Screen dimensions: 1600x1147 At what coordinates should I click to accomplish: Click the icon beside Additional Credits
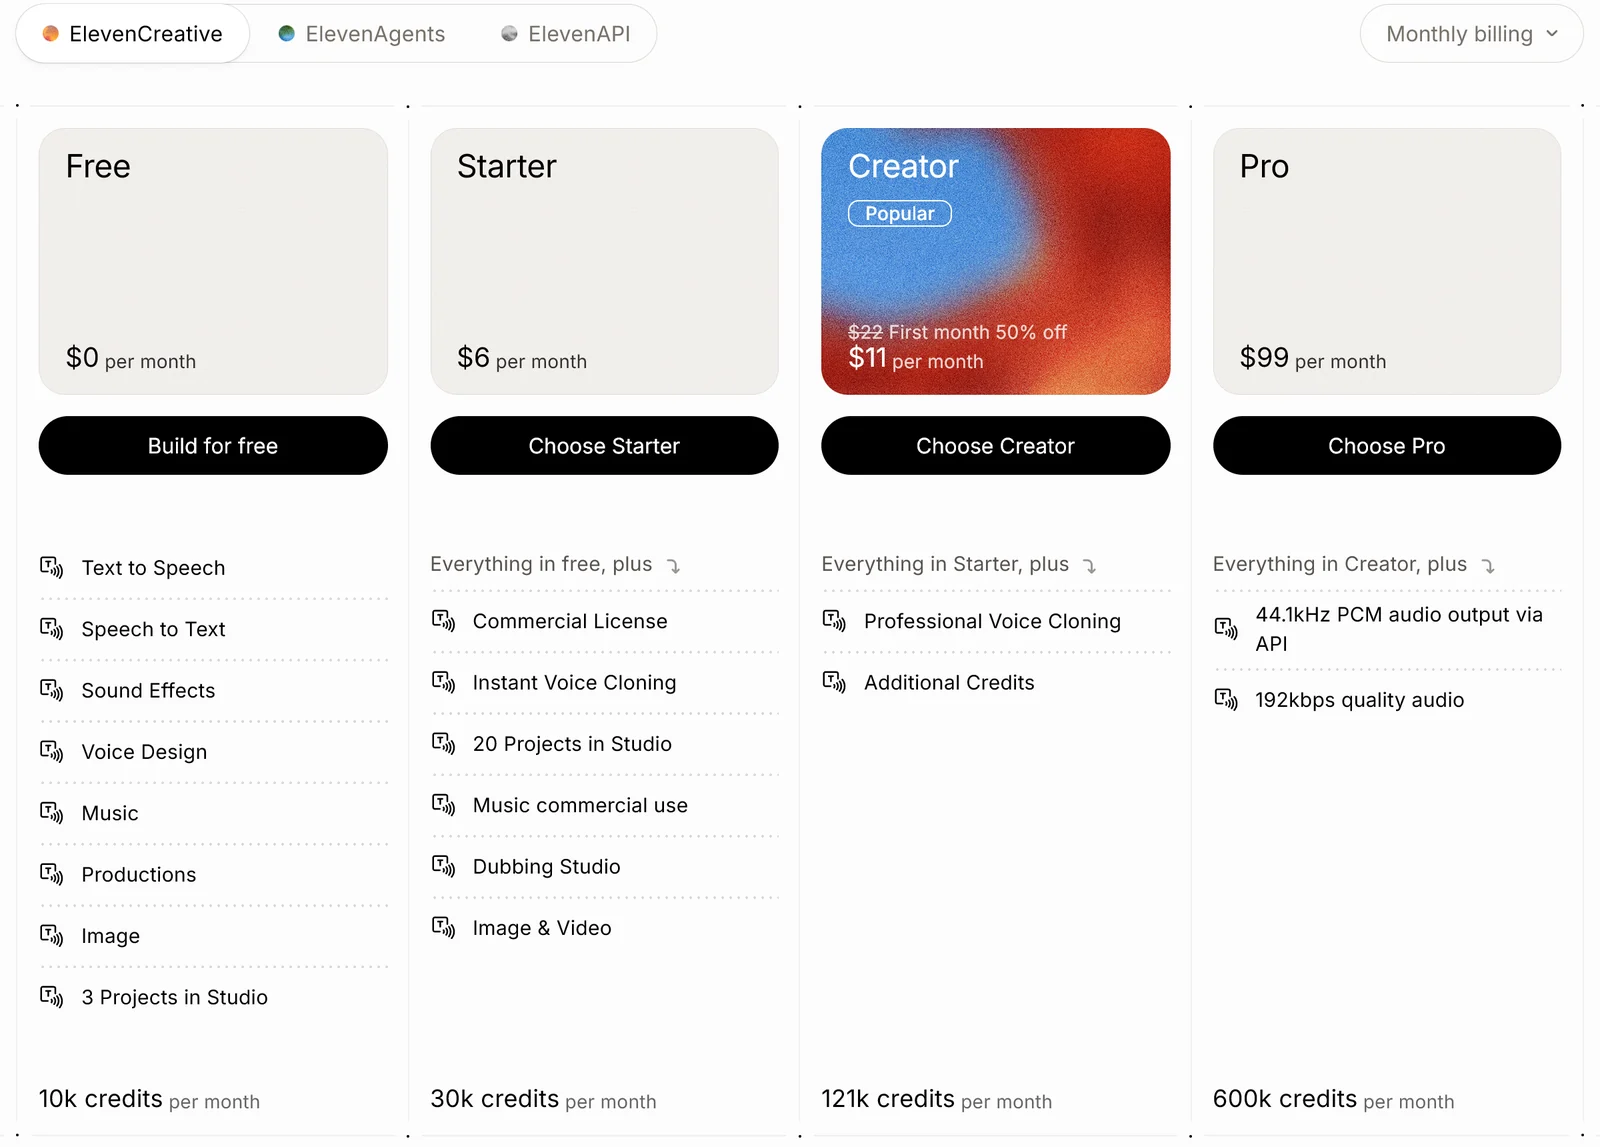834,682
